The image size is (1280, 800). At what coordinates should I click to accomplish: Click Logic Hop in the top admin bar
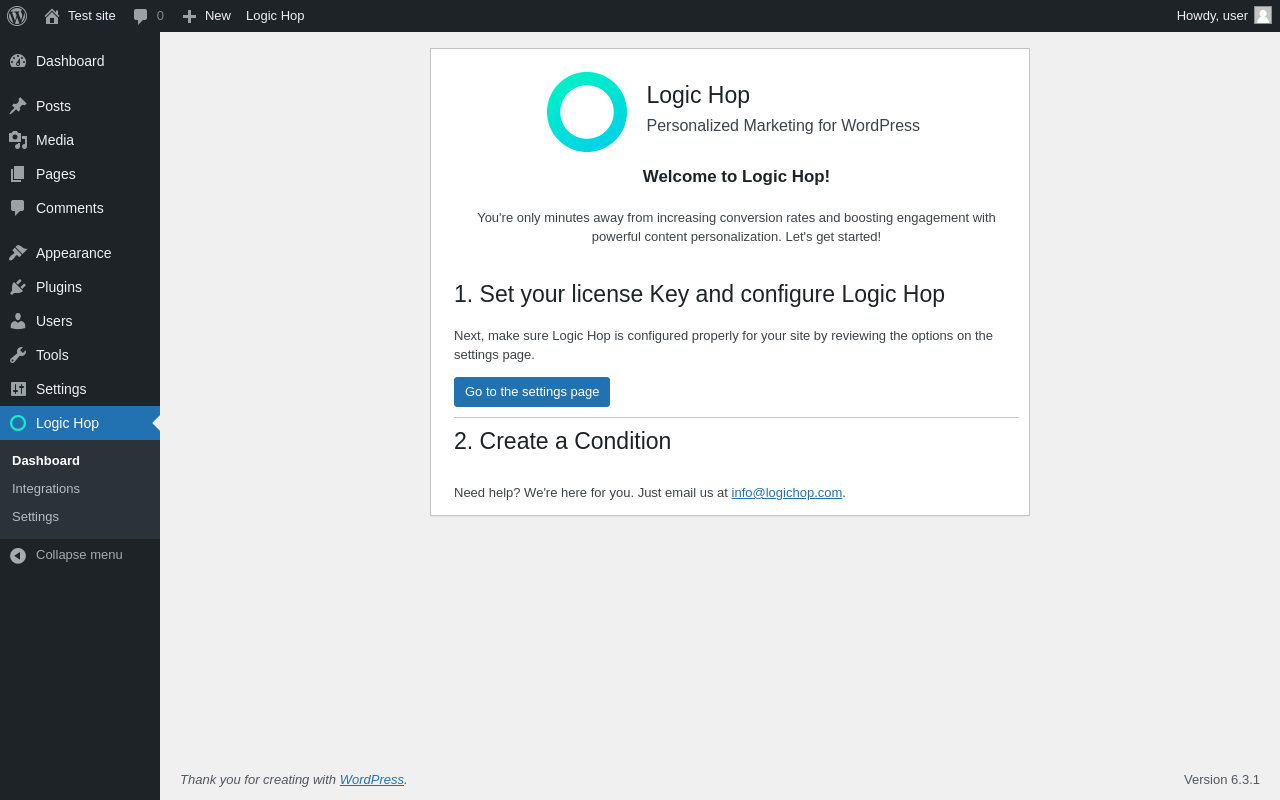(x=275, y=16)
